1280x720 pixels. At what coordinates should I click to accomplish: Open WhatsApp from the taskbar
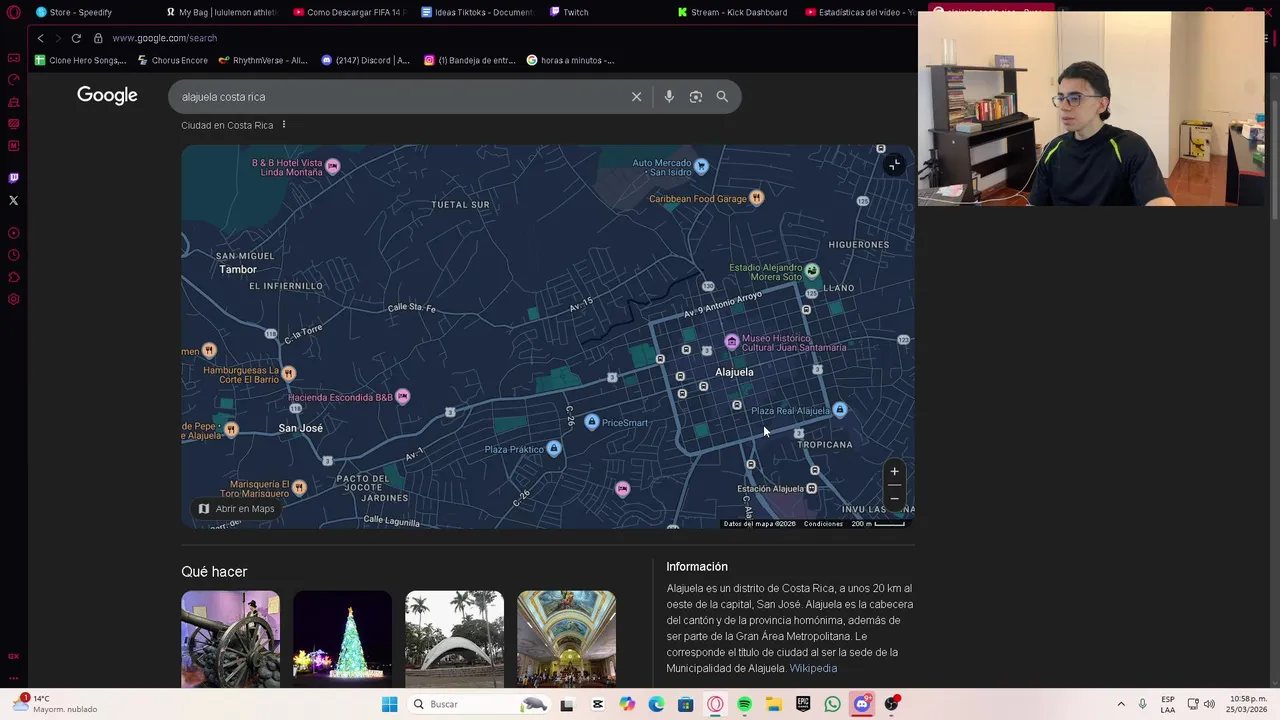click(x=832, y=704)
